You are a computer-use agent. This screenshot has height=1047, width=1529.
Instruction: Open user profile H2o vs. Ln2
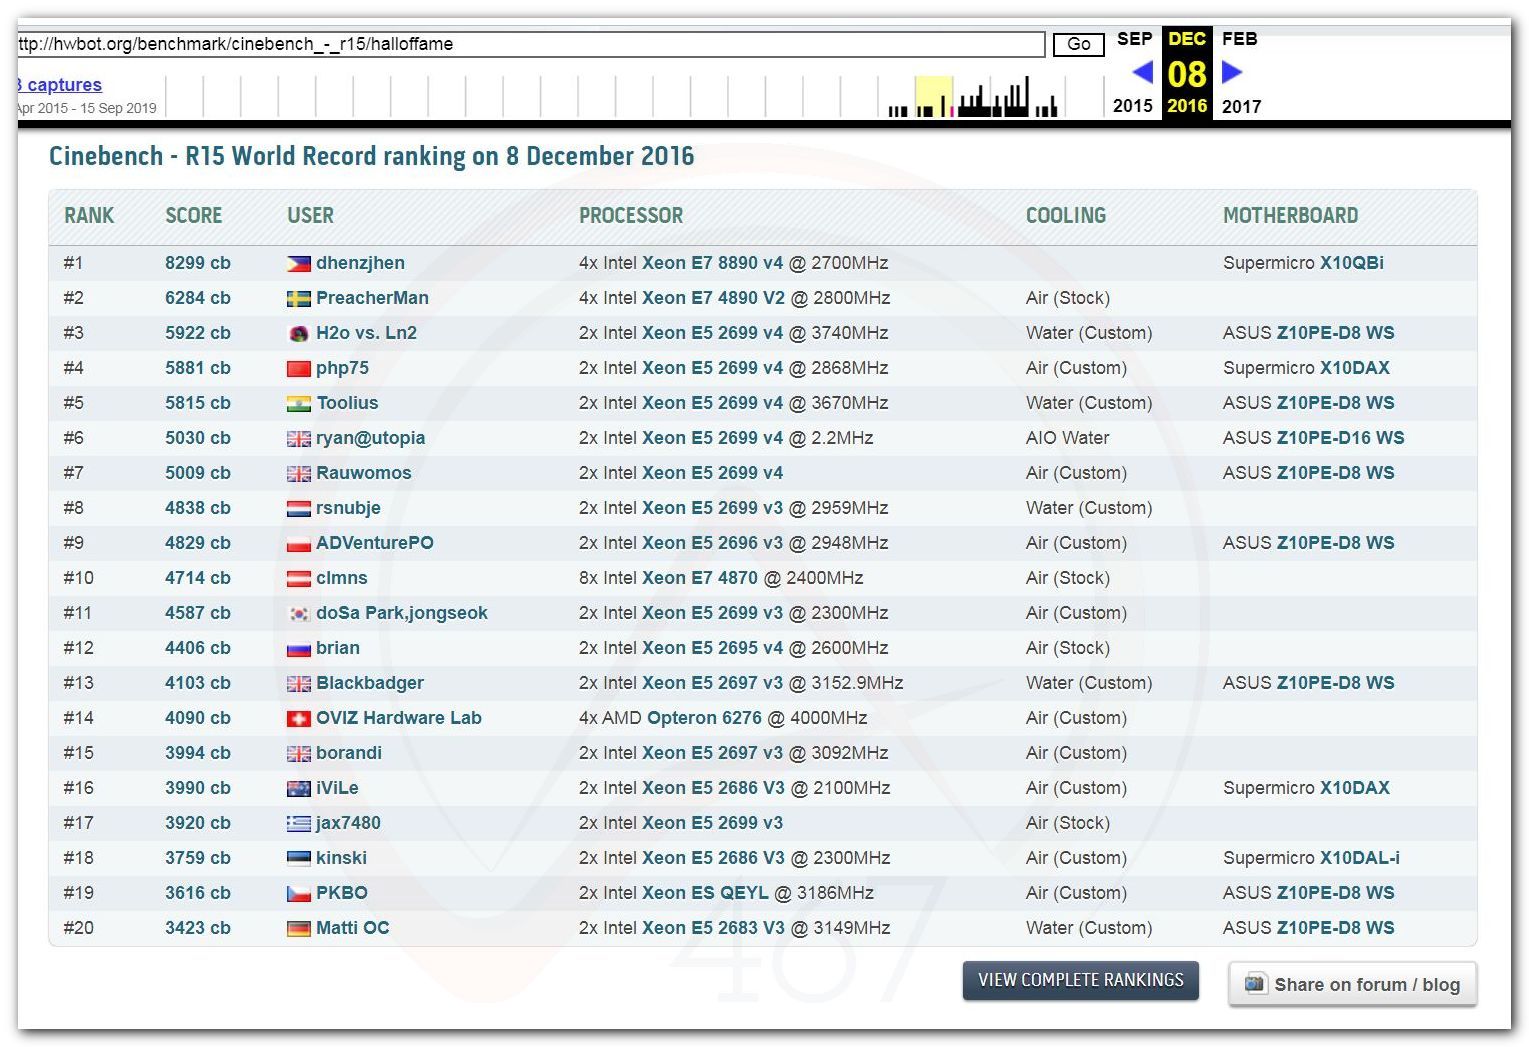pyautogui.click(x=366, y=333)
